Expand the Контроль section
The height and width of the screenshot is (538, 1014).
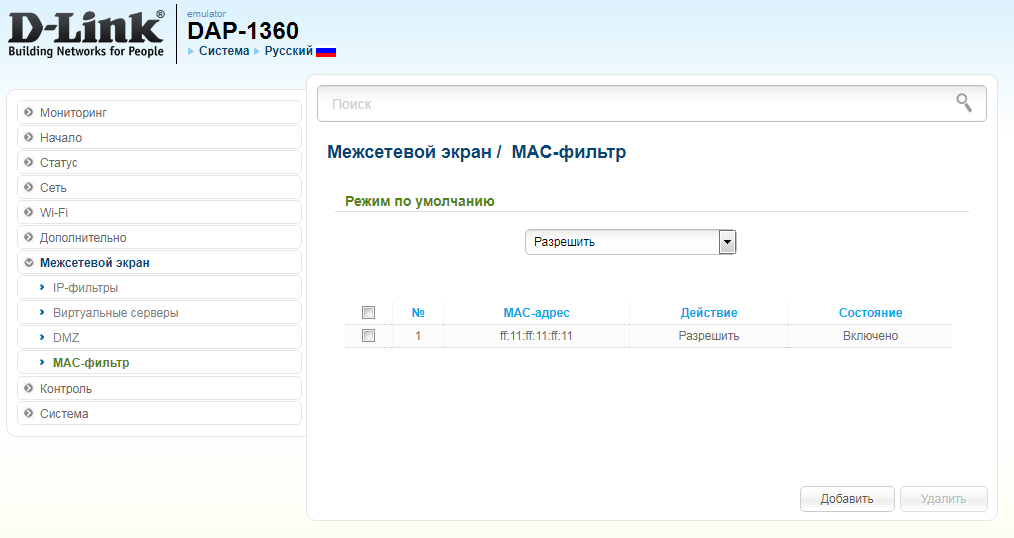click(x=159, y=388)
